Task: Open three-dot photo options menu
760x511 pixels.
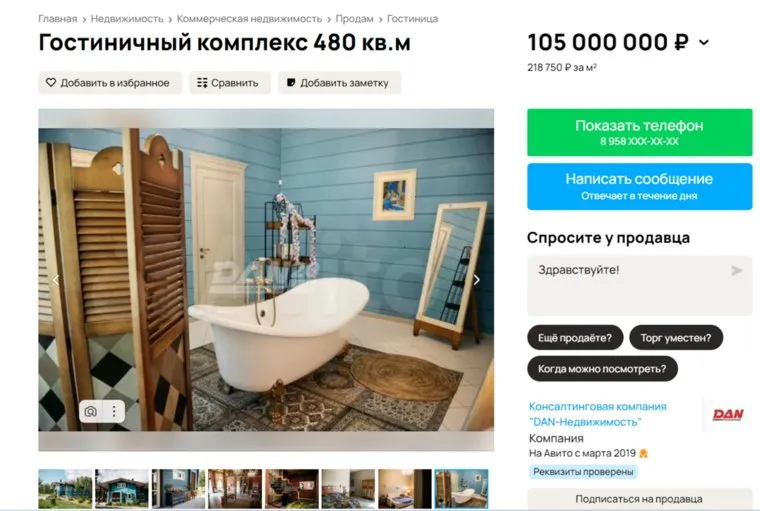Action: tap(114, 412)
